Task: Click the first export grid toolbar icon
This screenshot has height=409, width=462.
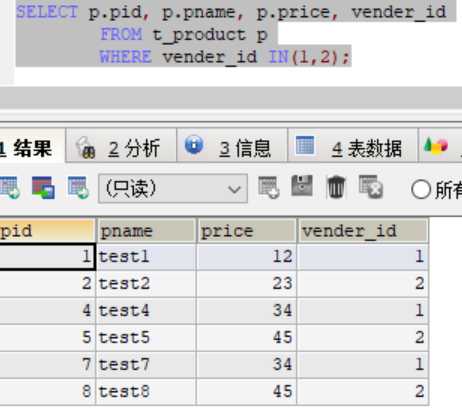Action: click(9, 188)
